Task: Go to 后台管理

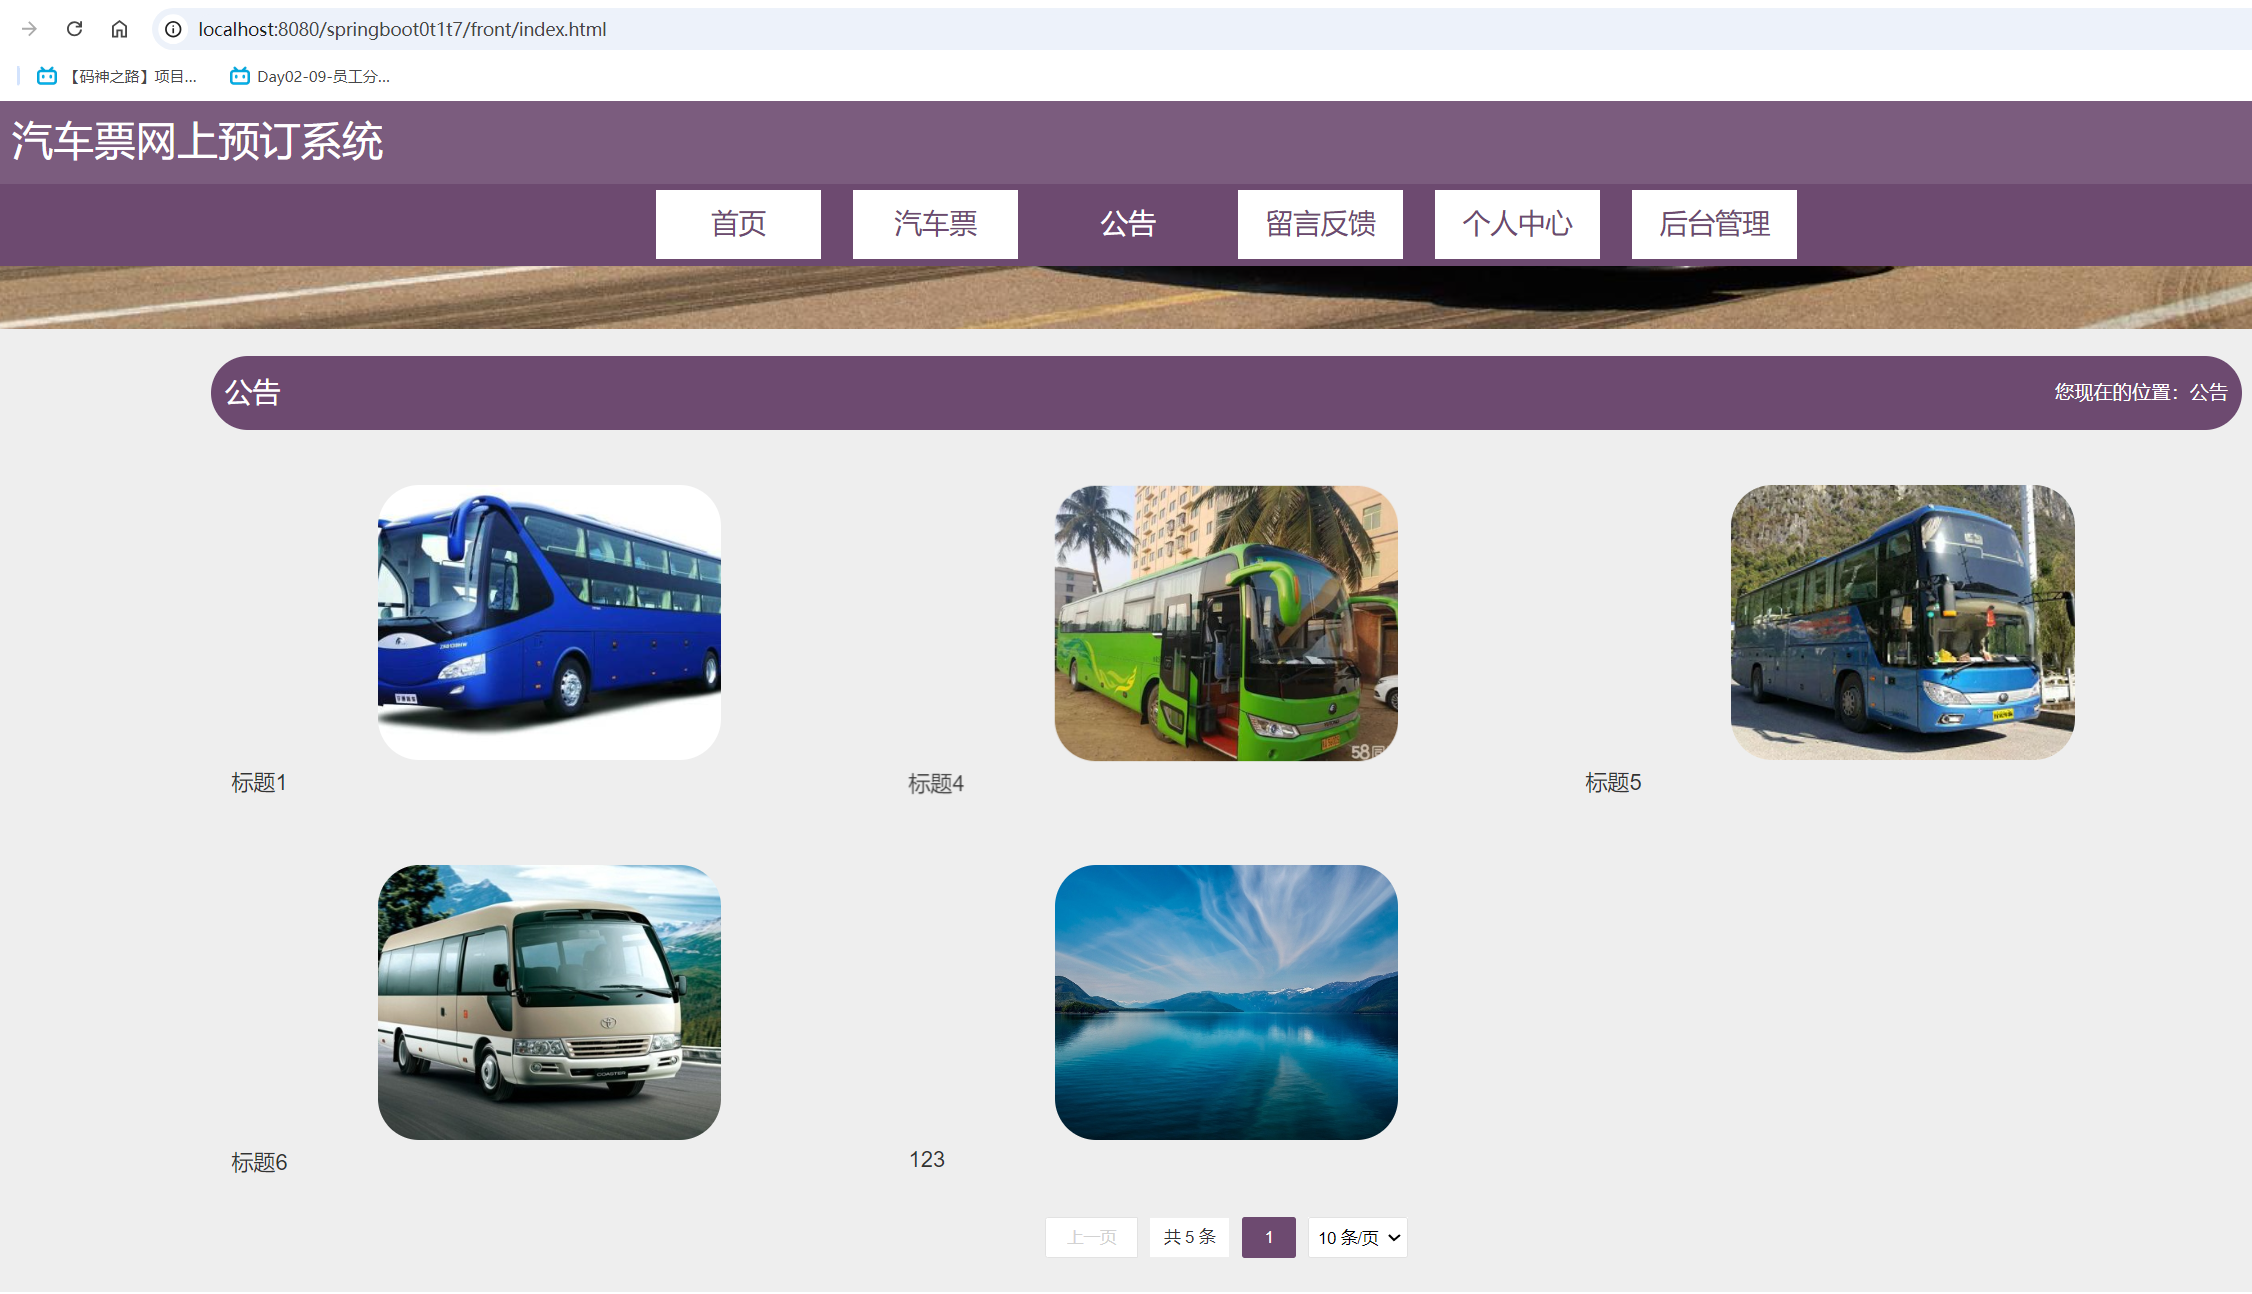Action: (x=1713, y=224)
